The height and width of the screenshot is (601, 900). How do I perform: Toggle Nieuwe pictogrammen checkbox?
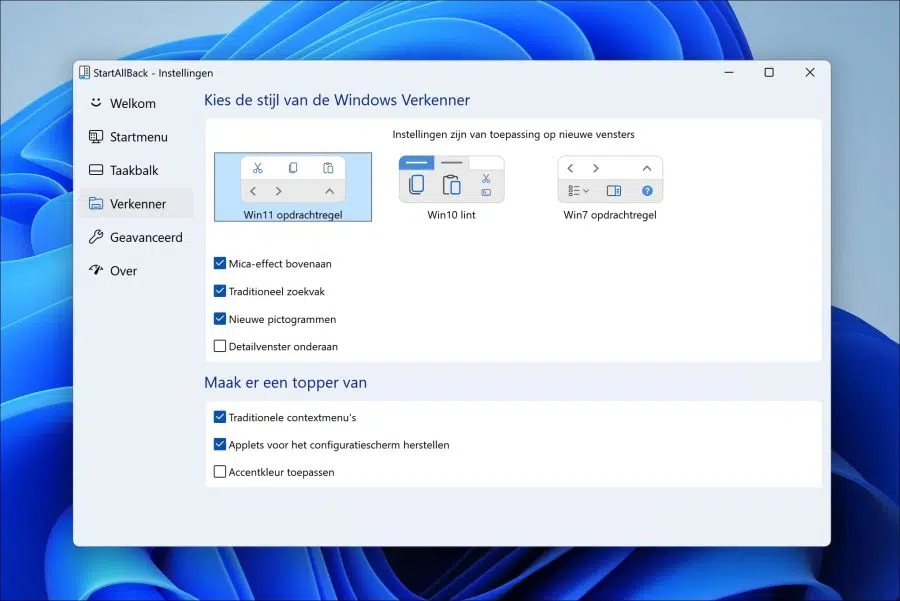pos(220,319)
